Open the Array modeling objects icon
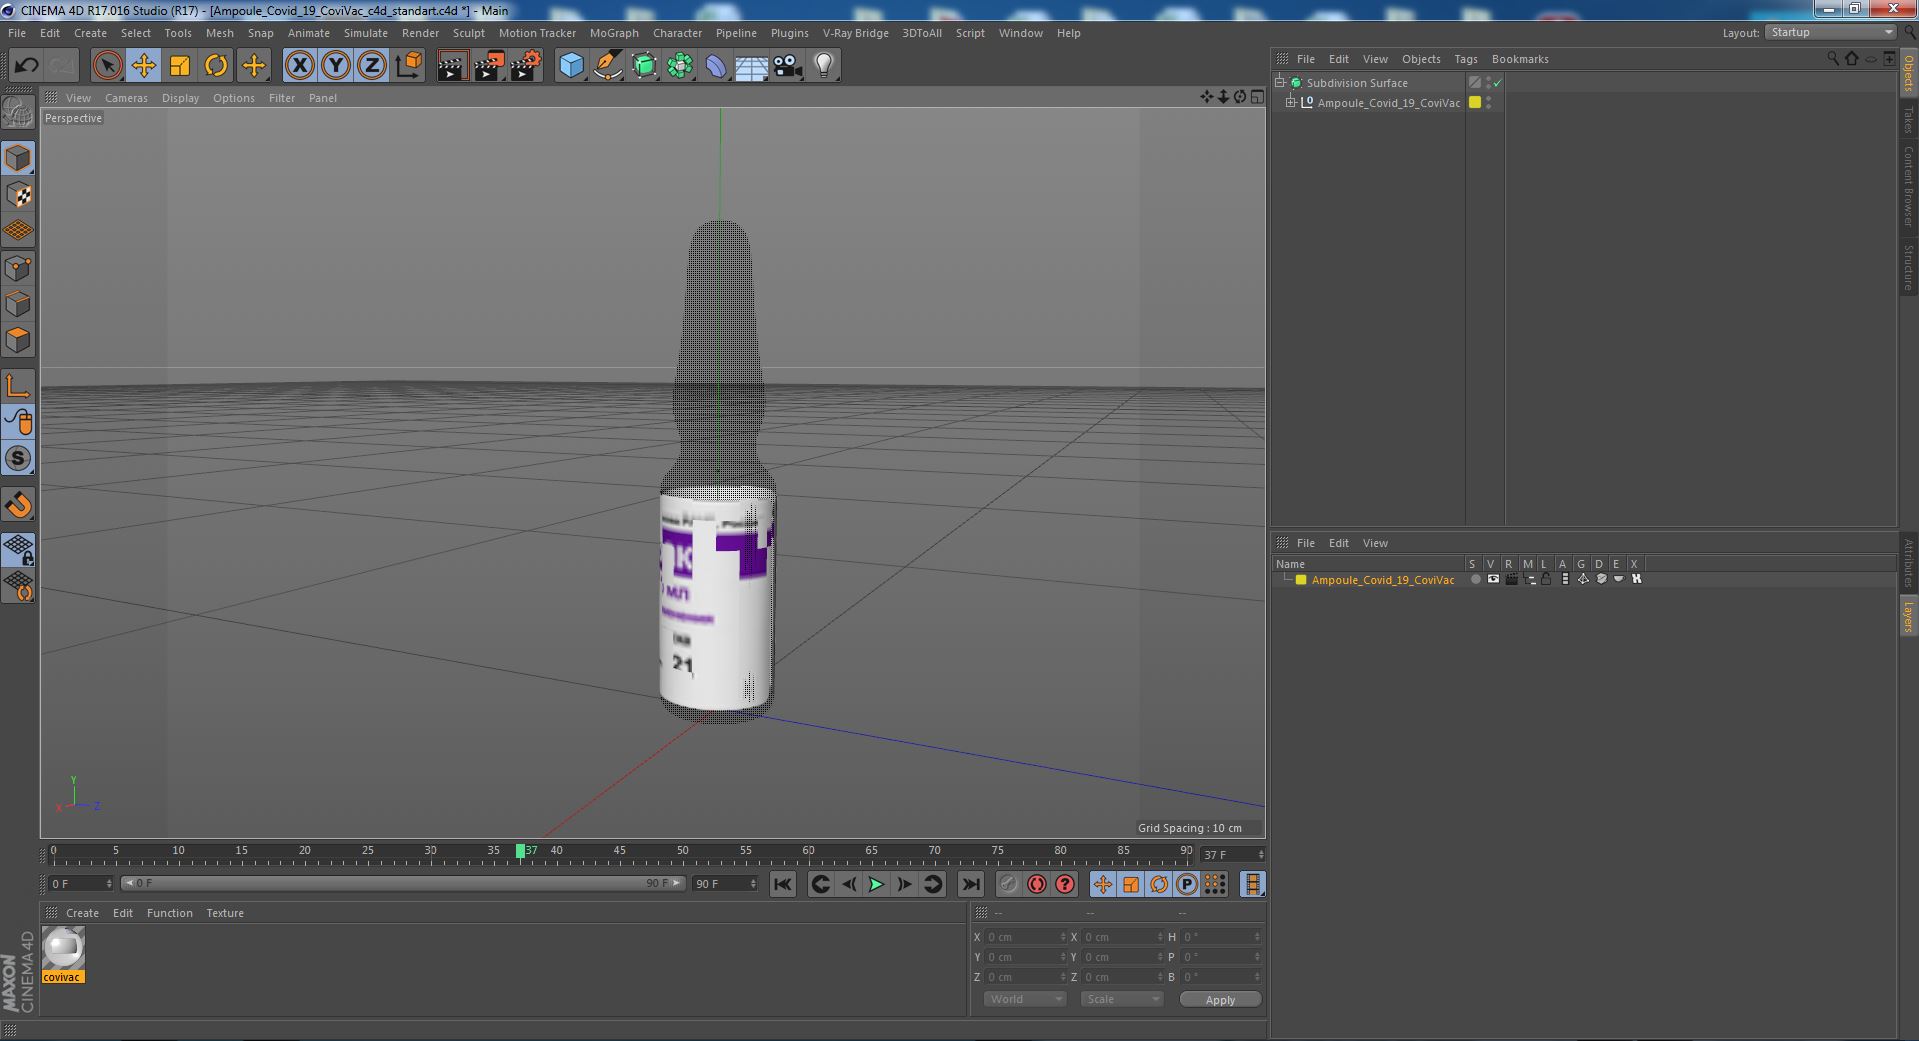This screenshot has width=1919, height=1041. (680, 66)
